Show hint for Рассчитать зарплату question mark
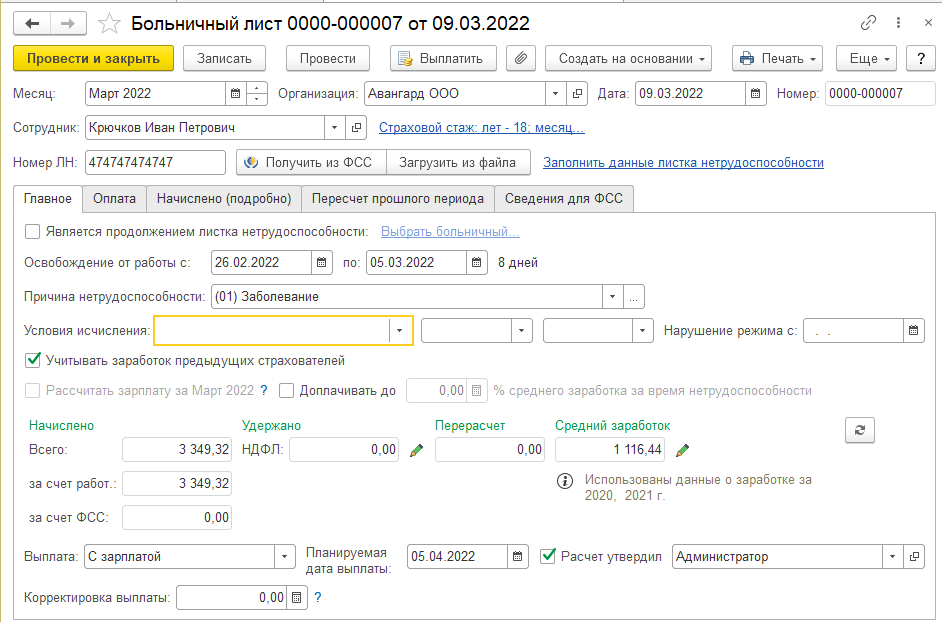Image resolution: width=942 pixels, height=622 pixels. point(264,391)
